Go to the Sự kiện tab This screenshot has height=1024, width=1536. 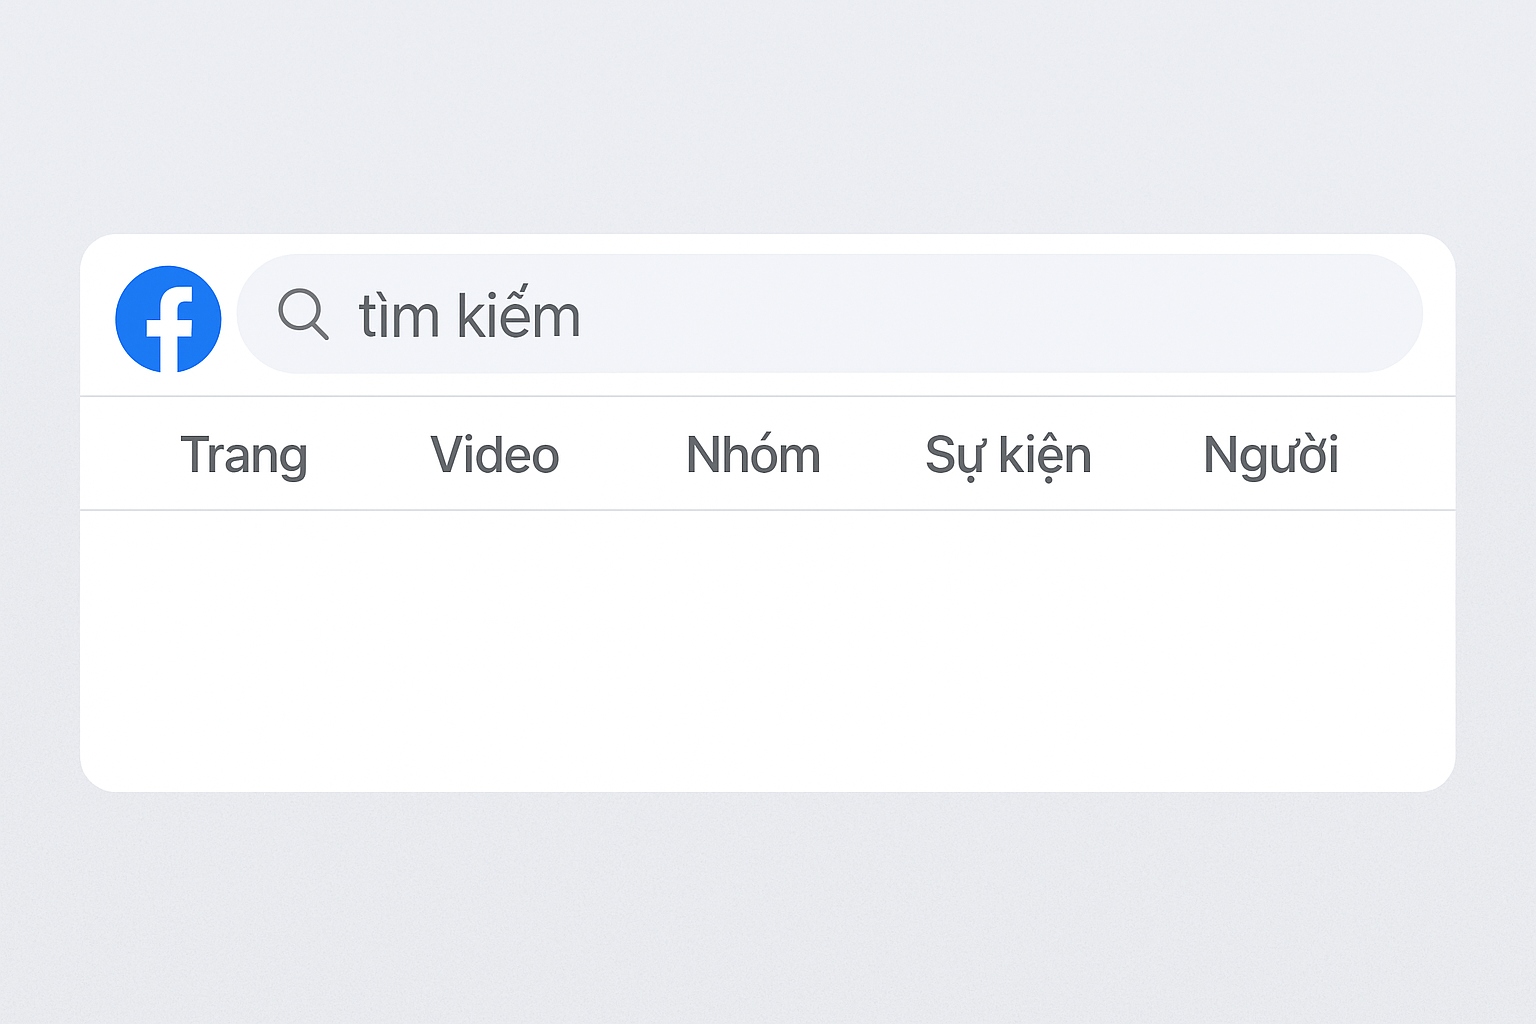[x=1008, y=455]
